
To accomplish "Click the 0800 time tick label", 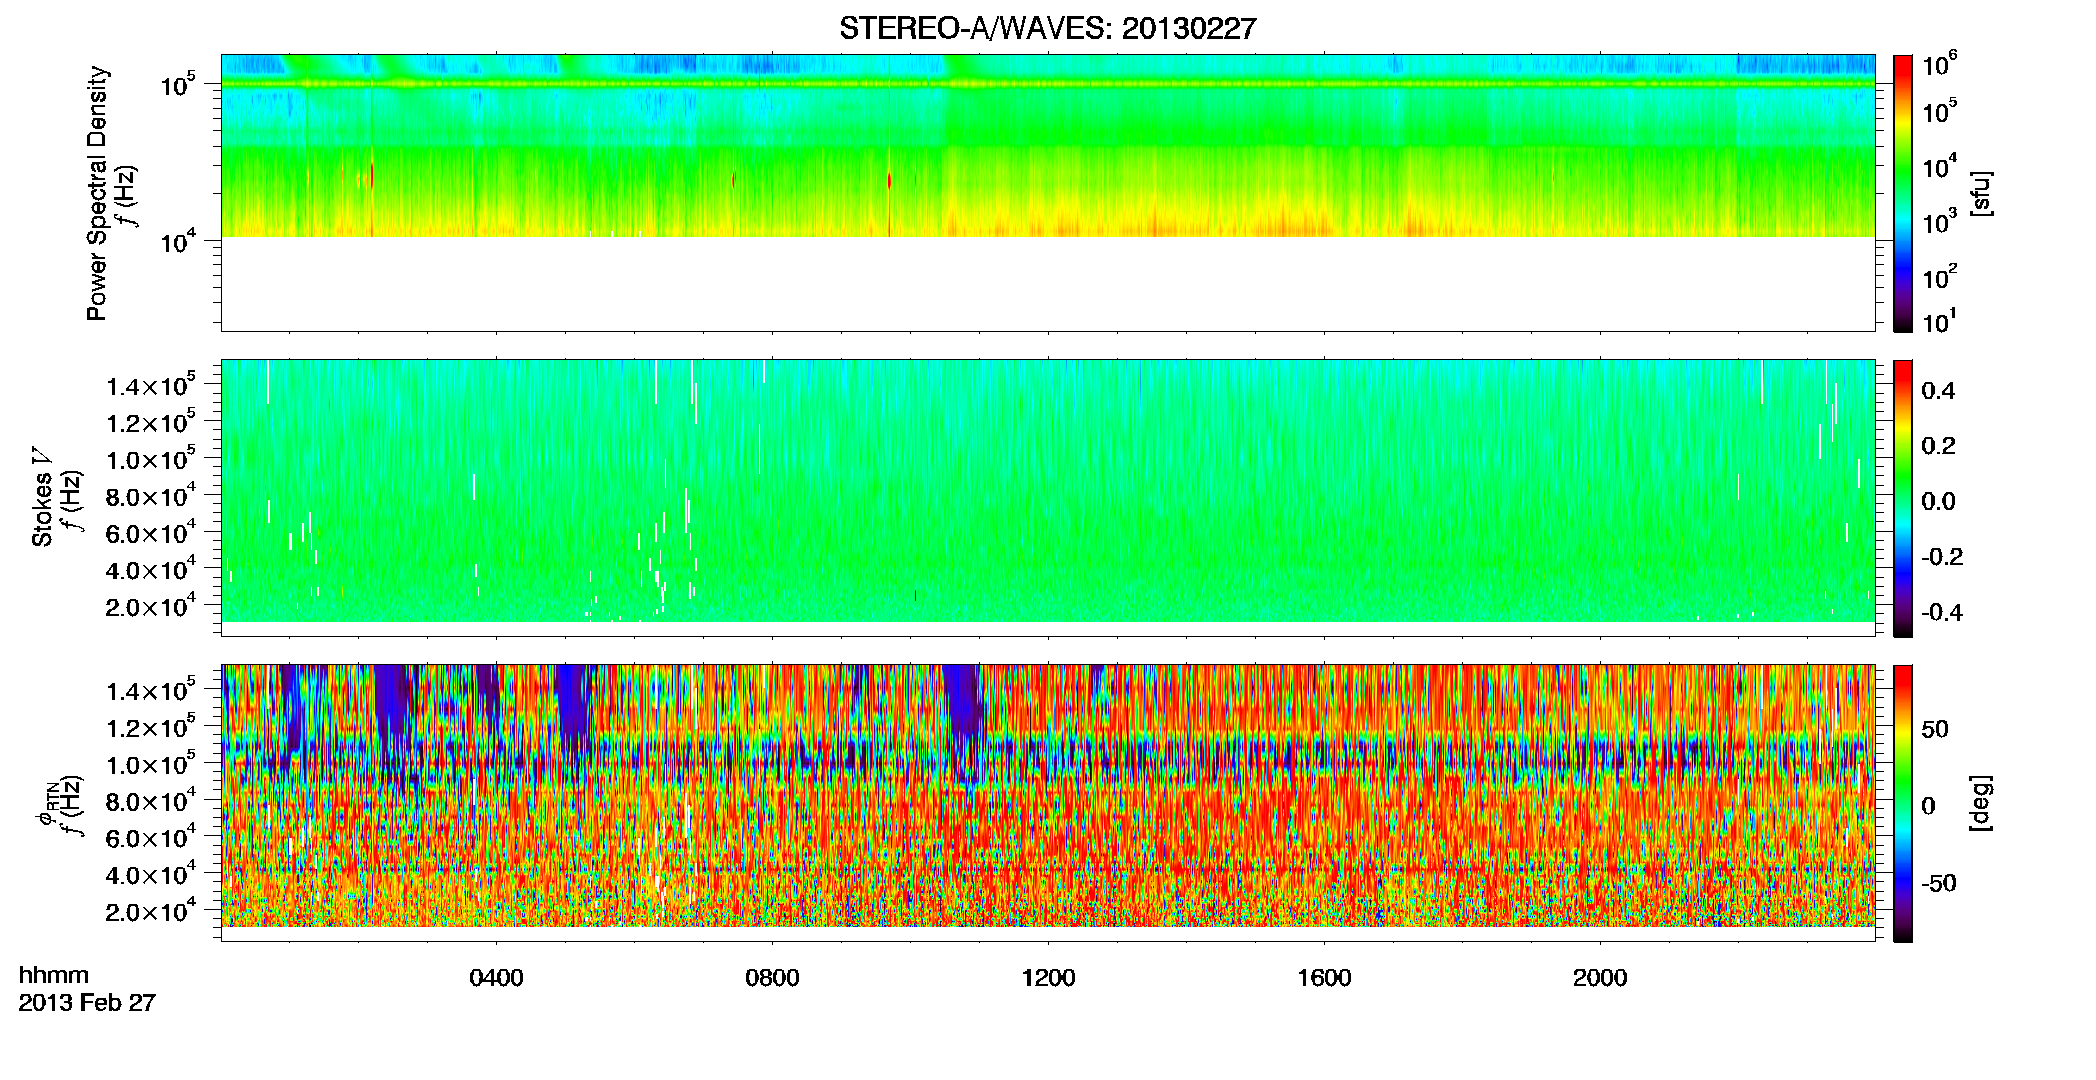I will [772, 978].
